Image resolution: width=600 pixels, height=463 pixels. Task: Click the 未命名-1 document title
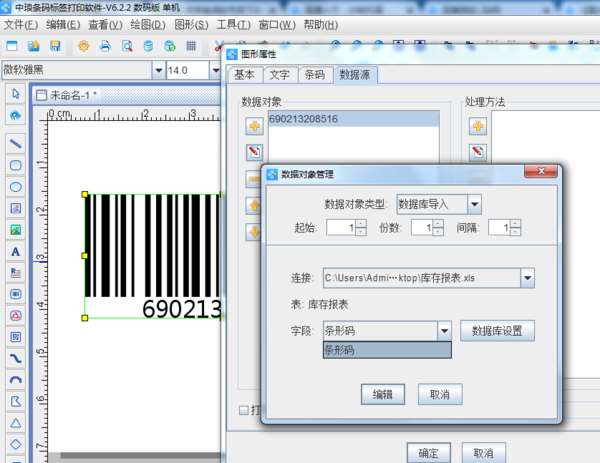[73, 95]
